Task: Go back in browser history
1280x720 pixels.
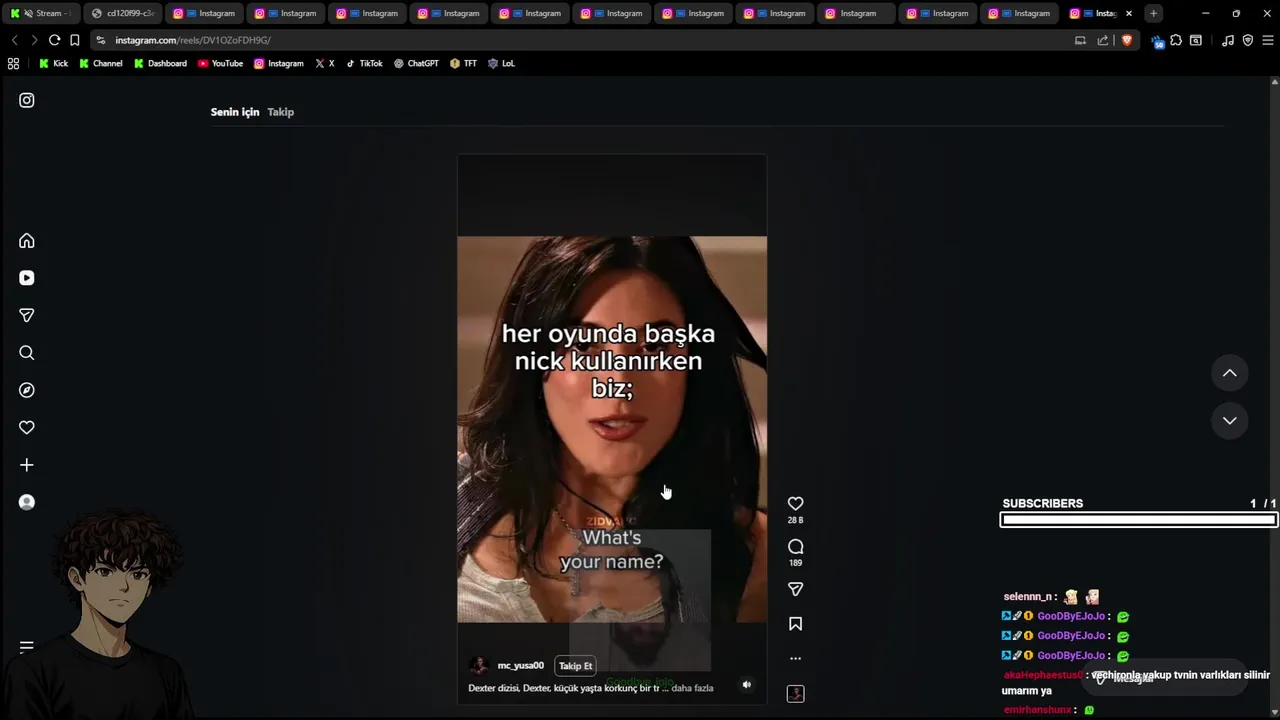Action: coord(14,40)
